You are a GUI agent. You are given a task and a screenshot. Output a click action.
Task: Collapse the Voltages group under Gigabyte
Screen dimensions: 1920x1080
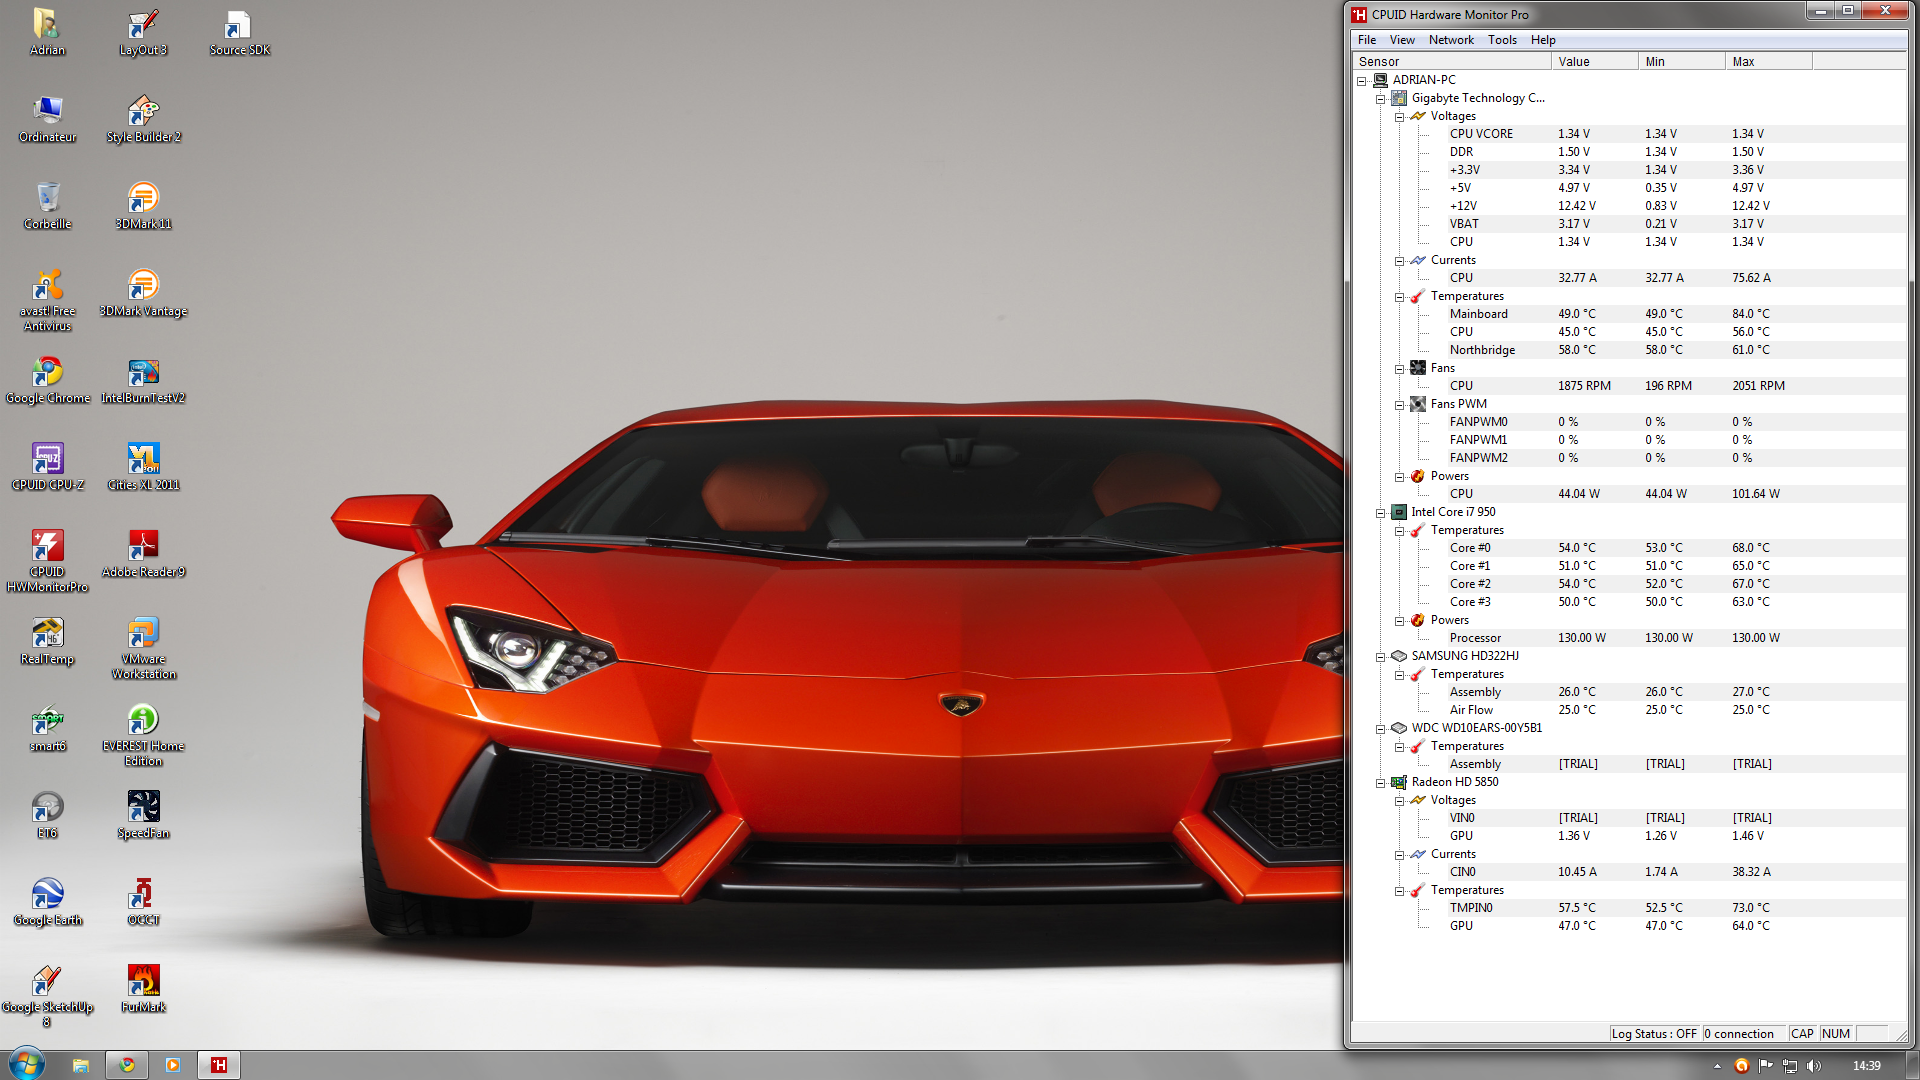[1399, 117]
